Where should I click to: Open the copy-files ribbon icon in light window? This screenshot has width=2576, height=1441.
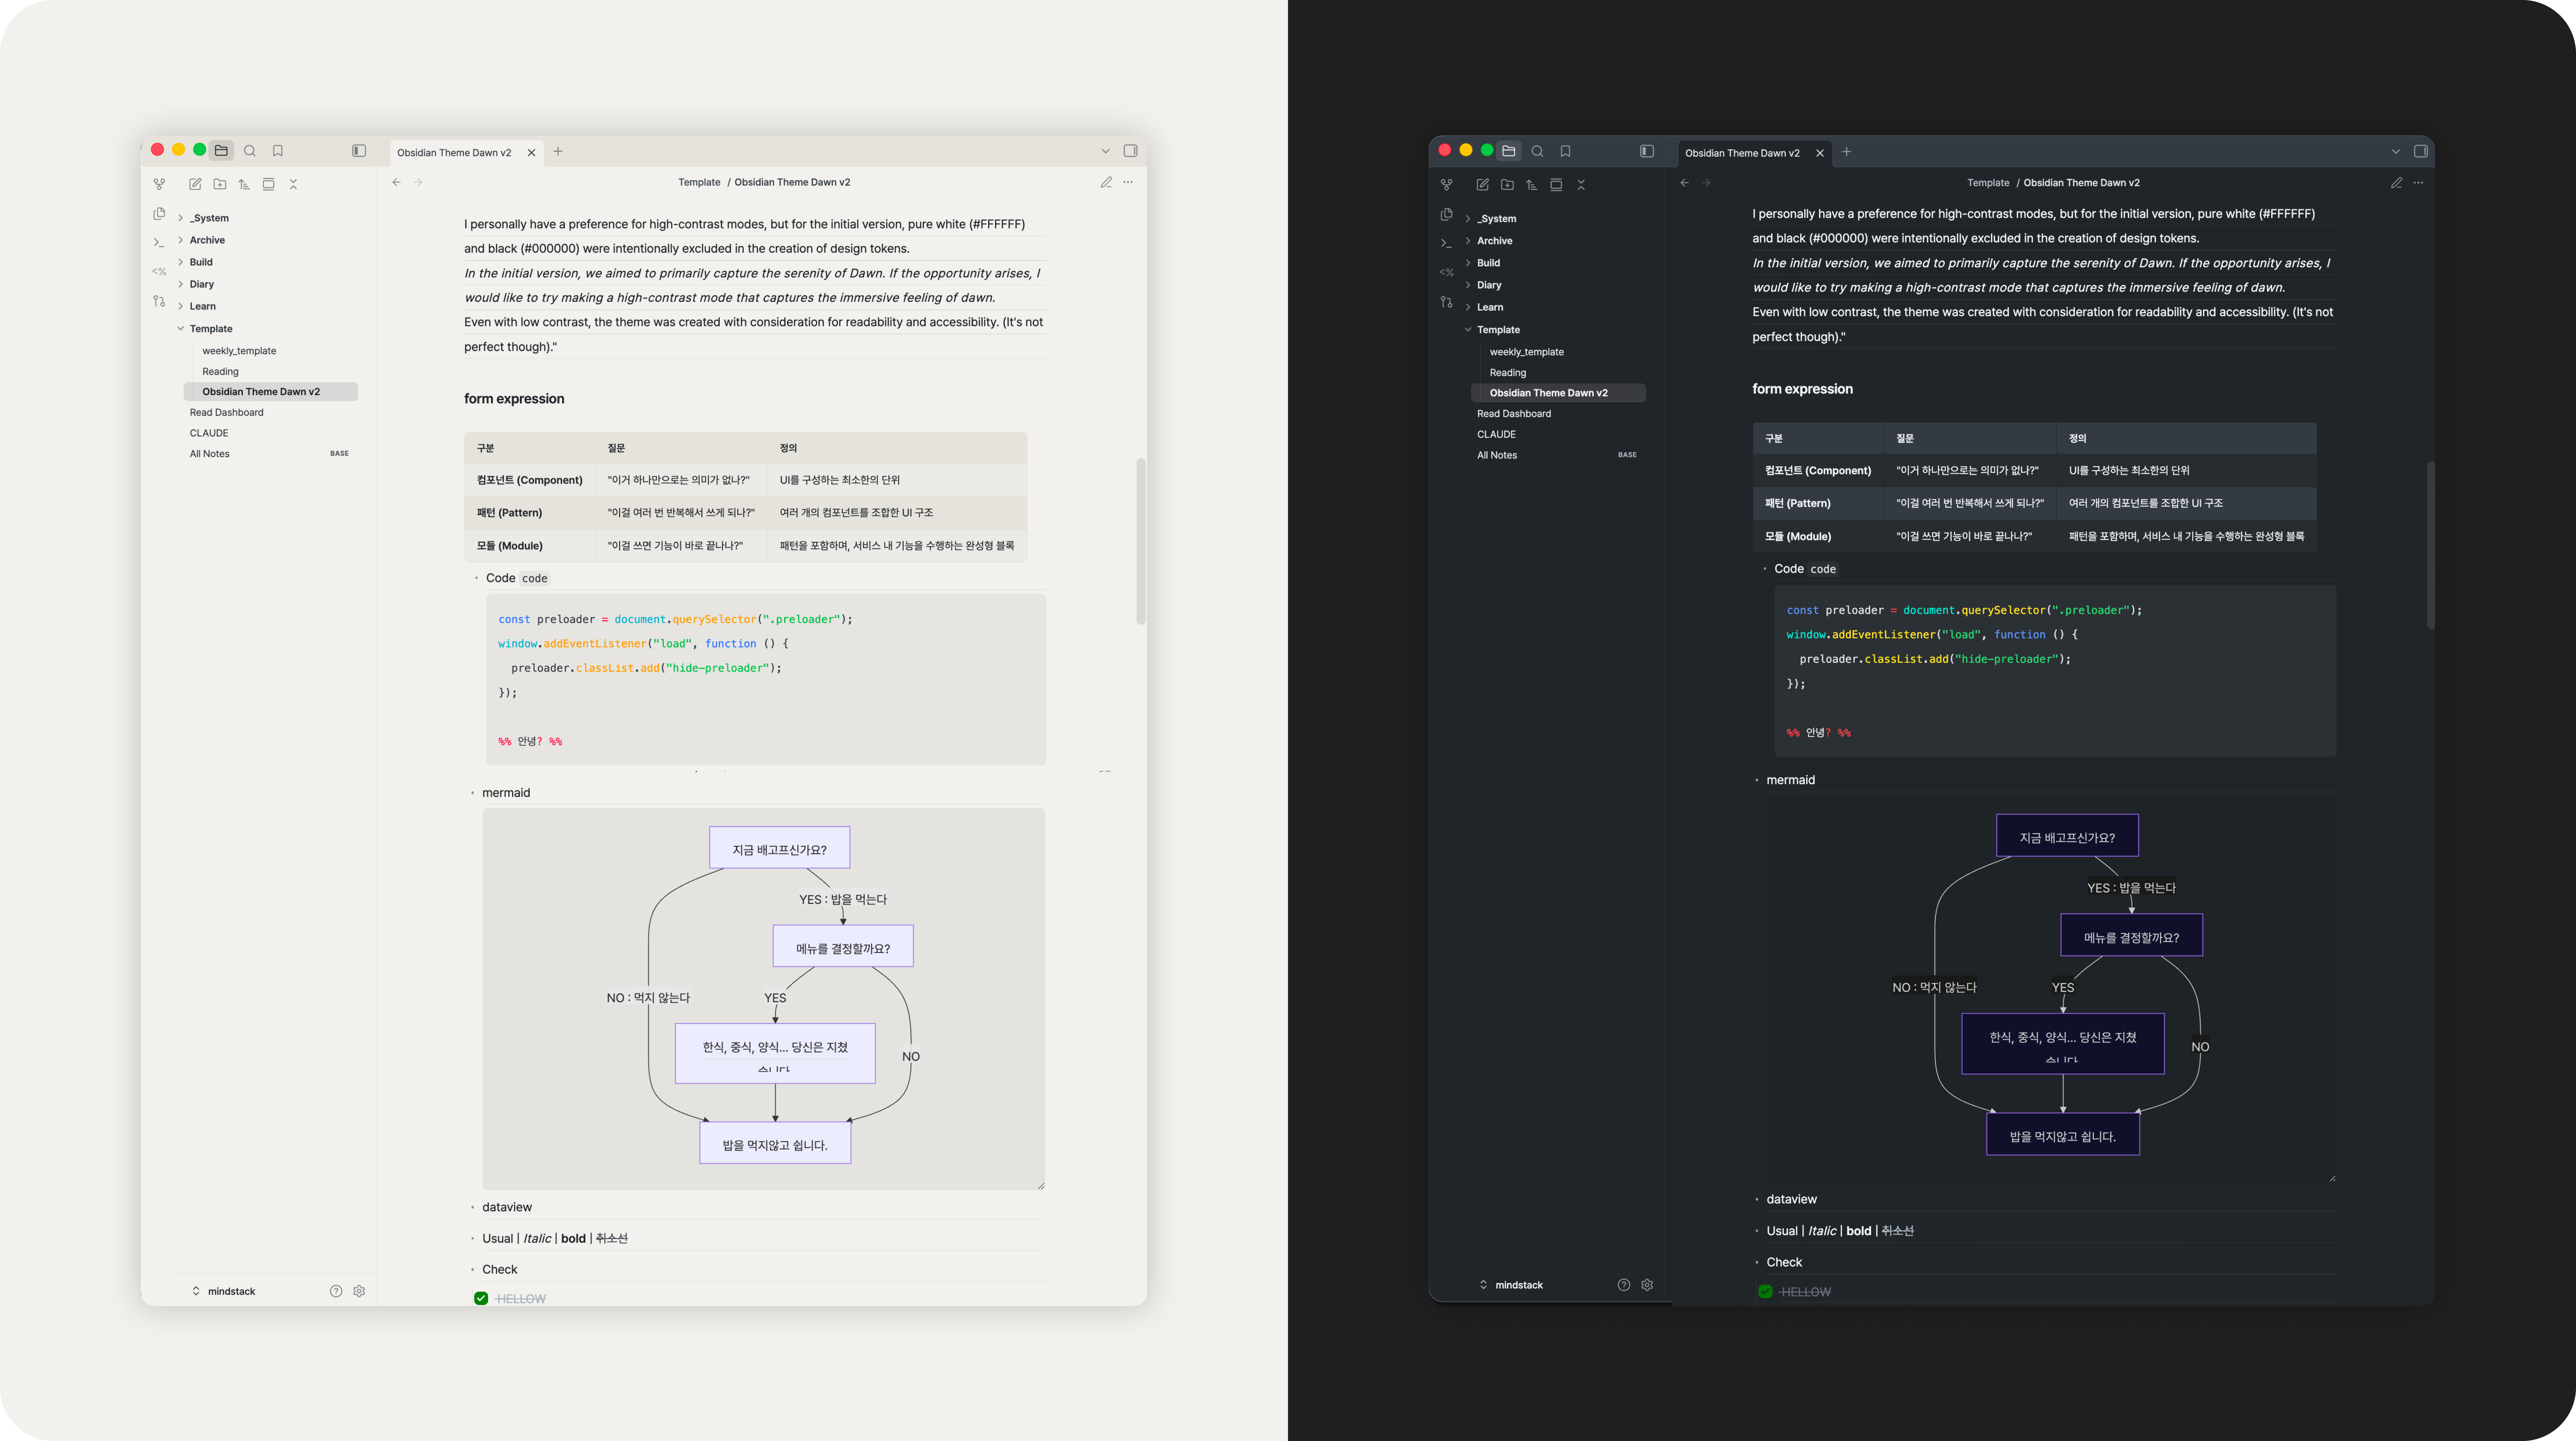click(159, 214)
